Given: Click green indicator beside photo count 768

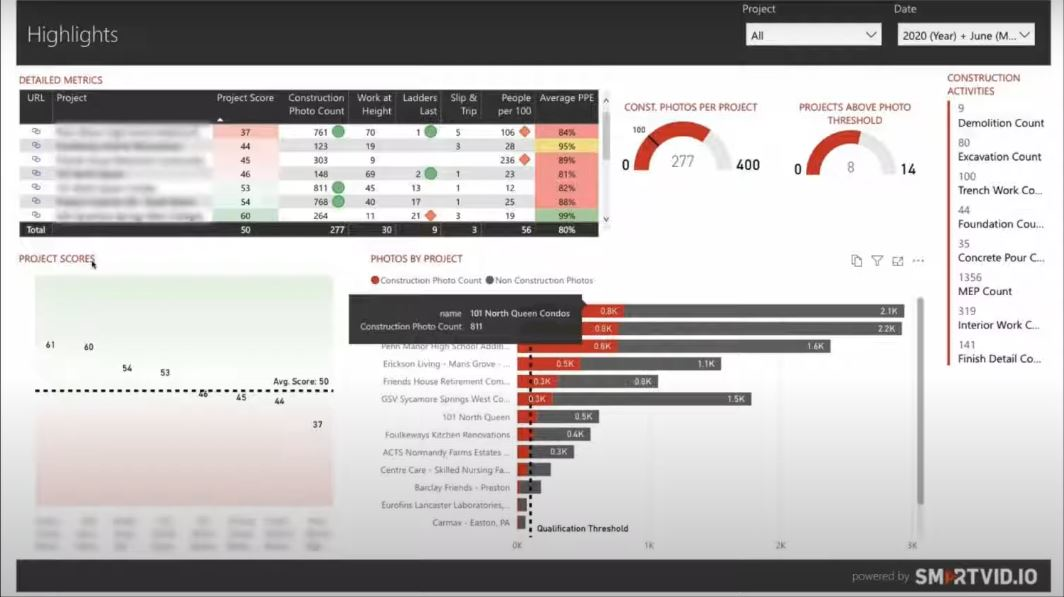Looking at the screenshot, I should click(x=338, y=201).
